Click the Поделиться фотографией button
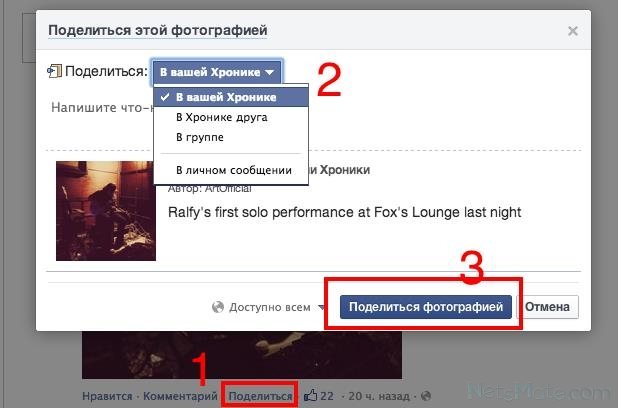Viewport: 618px width, 408px height. (426, 307)
